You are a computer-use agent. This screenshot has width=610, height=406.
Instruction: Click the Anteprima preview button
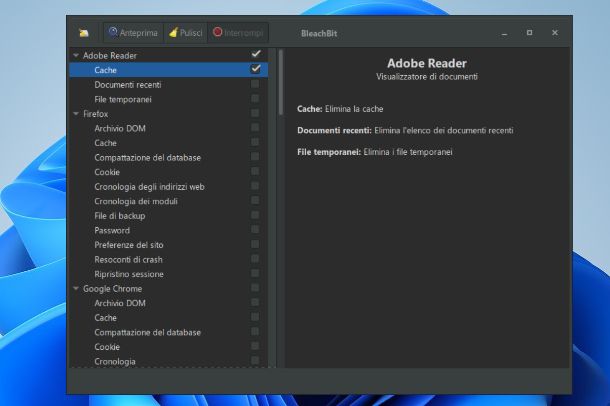pyautogui.click(x=133, y=33)
